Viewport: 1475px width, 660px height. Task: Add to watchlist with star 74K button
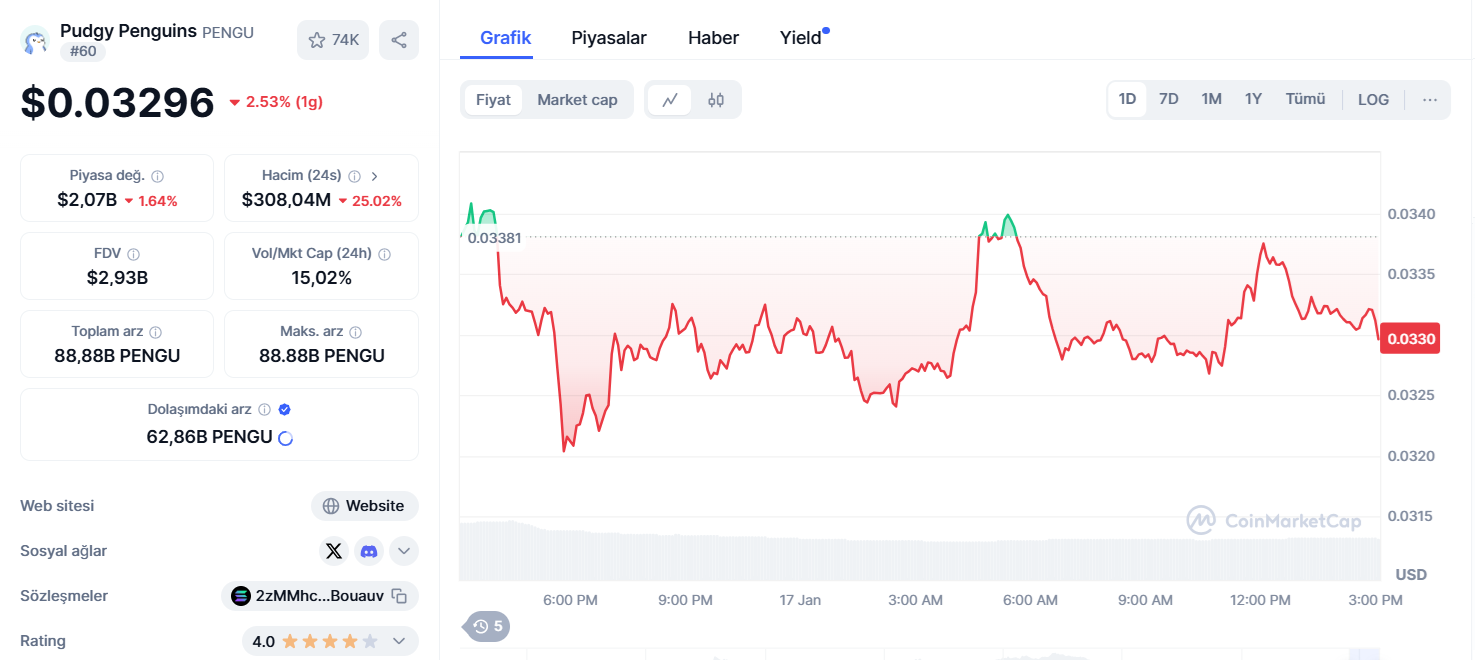pyautogui.click(x=334, y=40)
